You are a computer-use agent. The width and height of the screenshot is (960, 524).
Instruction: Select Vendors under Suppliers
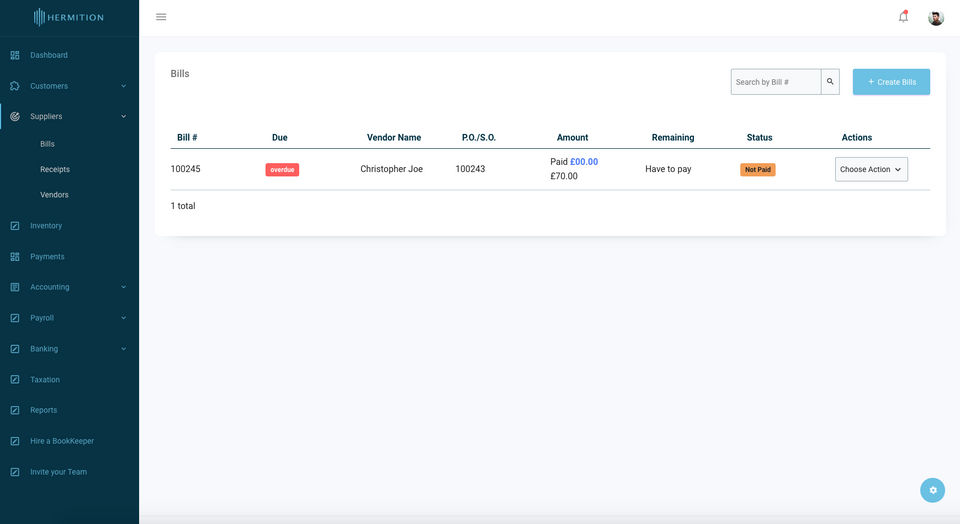[x=54, y=195]
